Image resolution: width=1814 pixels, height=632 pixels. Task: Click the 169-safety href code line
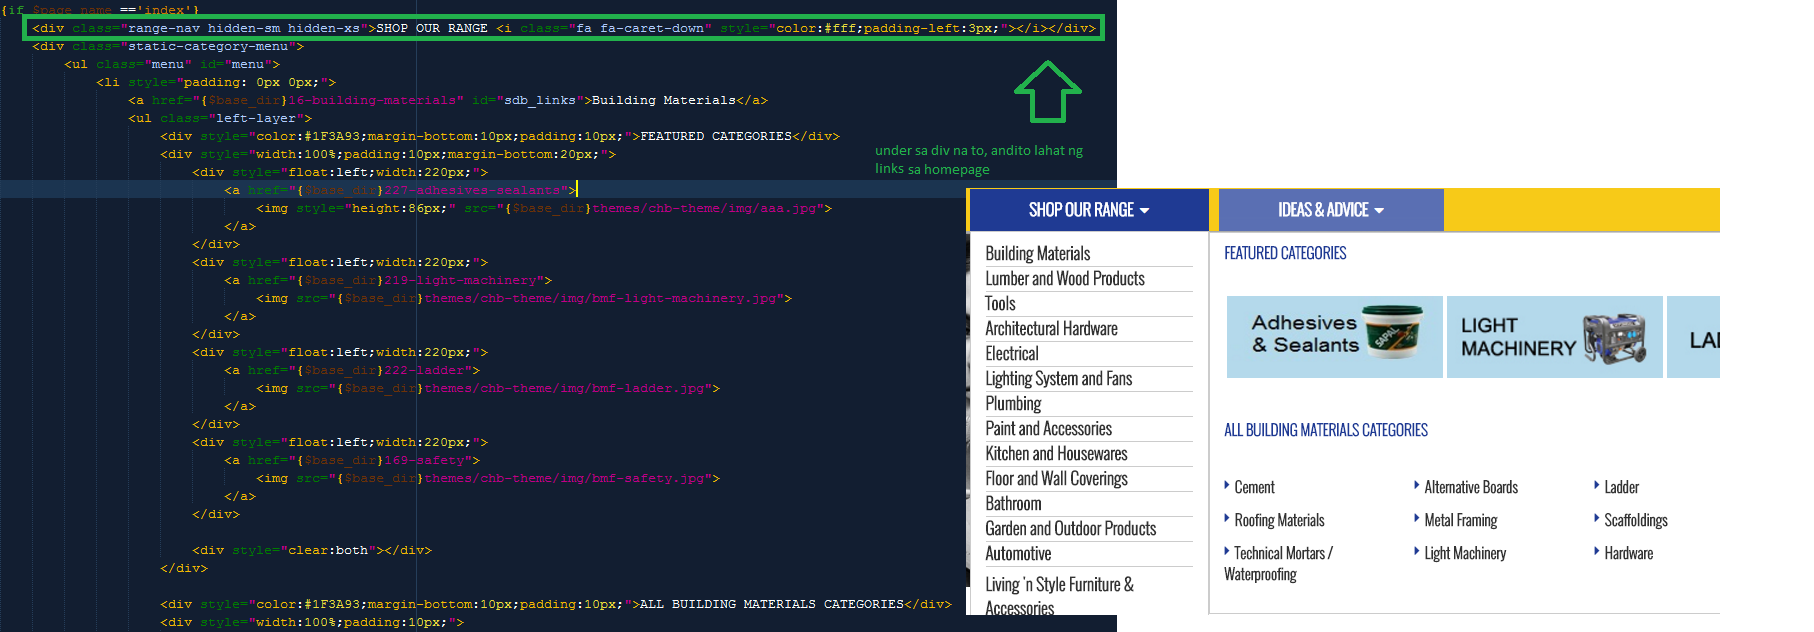coord(352,460)
